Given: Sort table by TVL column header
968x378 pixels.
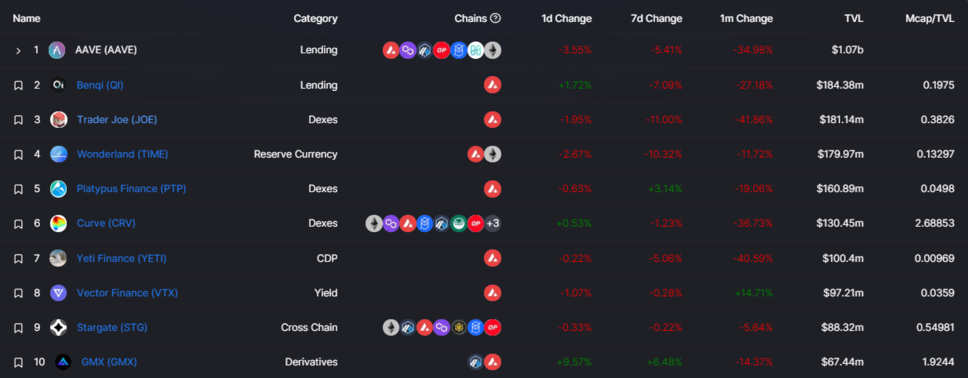Looking at the screenshot, I should click(854, 19).
